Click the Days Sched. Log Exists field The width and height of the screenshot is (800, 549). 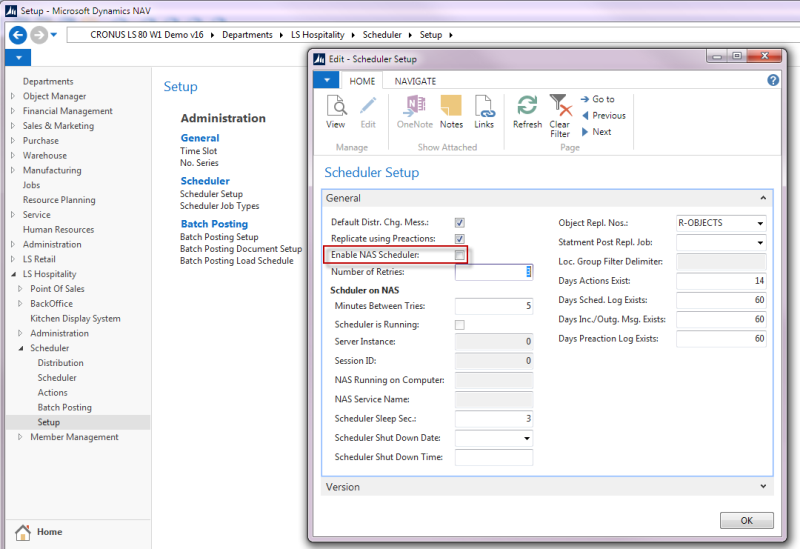click(721, 300)
